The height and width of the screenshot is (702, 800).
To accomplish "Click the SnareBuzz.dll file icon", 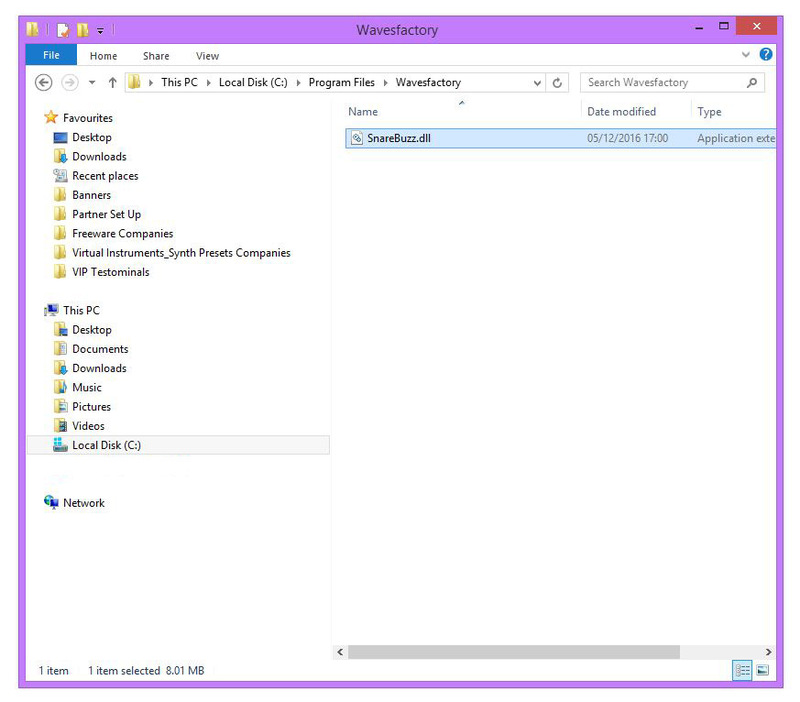I will (357, 138).
